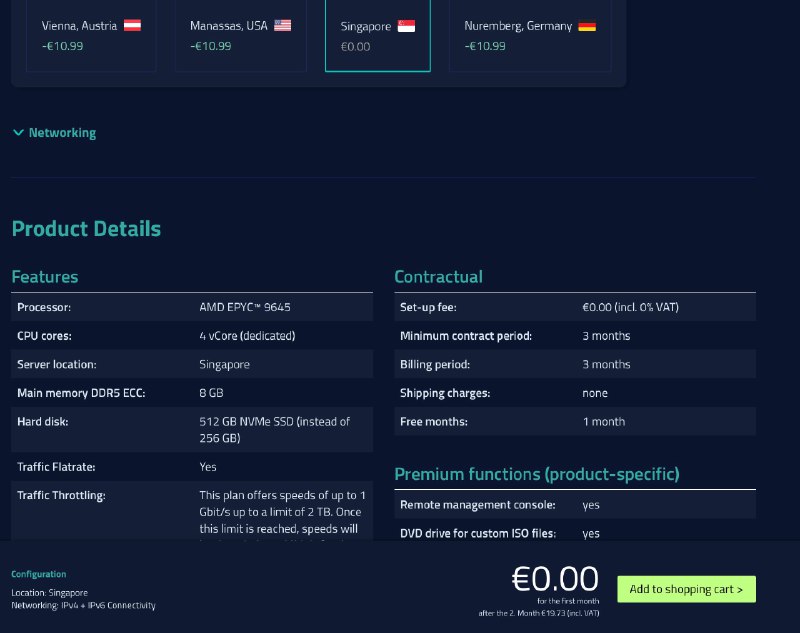
Task: Click the Traffic Throttling row label
Action: click(61, 495)
